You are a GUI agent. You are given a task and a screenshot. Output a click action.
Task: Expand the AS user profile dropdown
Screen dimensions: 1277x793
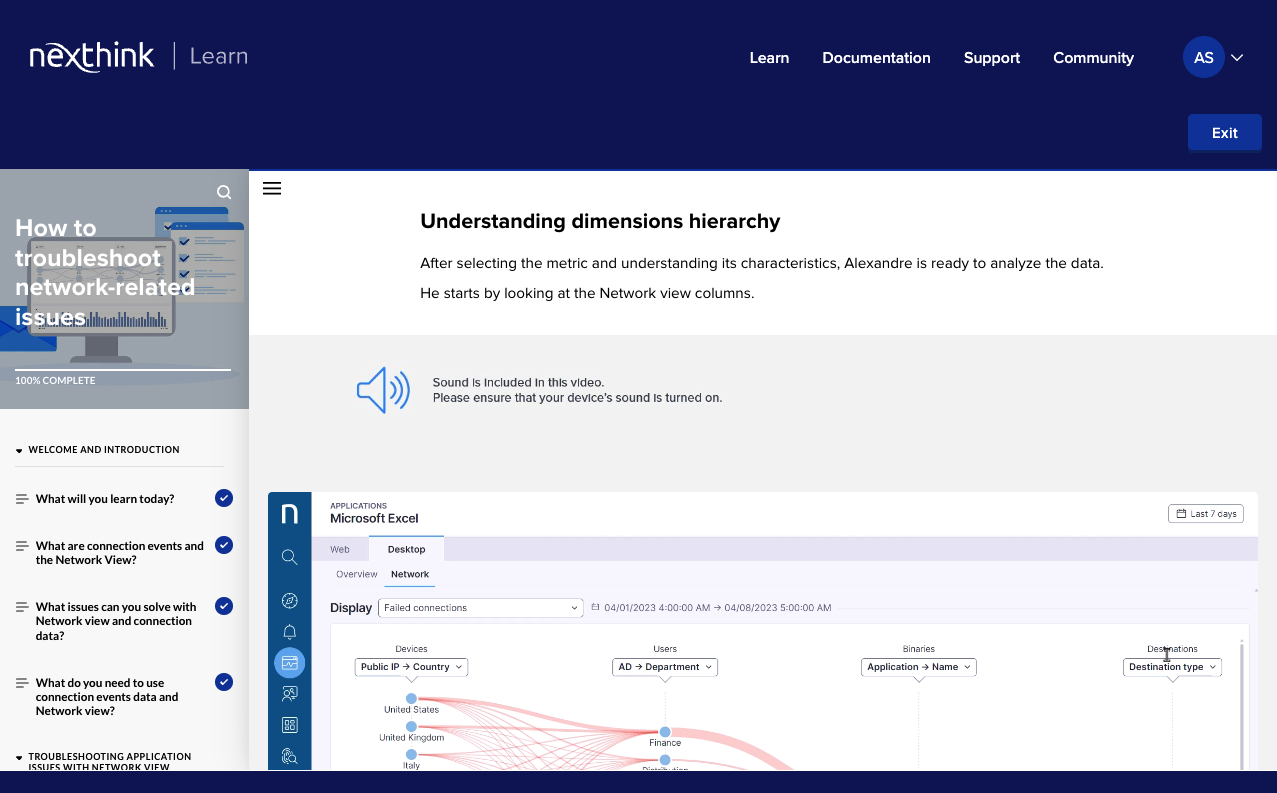[x=1214, y=58]
